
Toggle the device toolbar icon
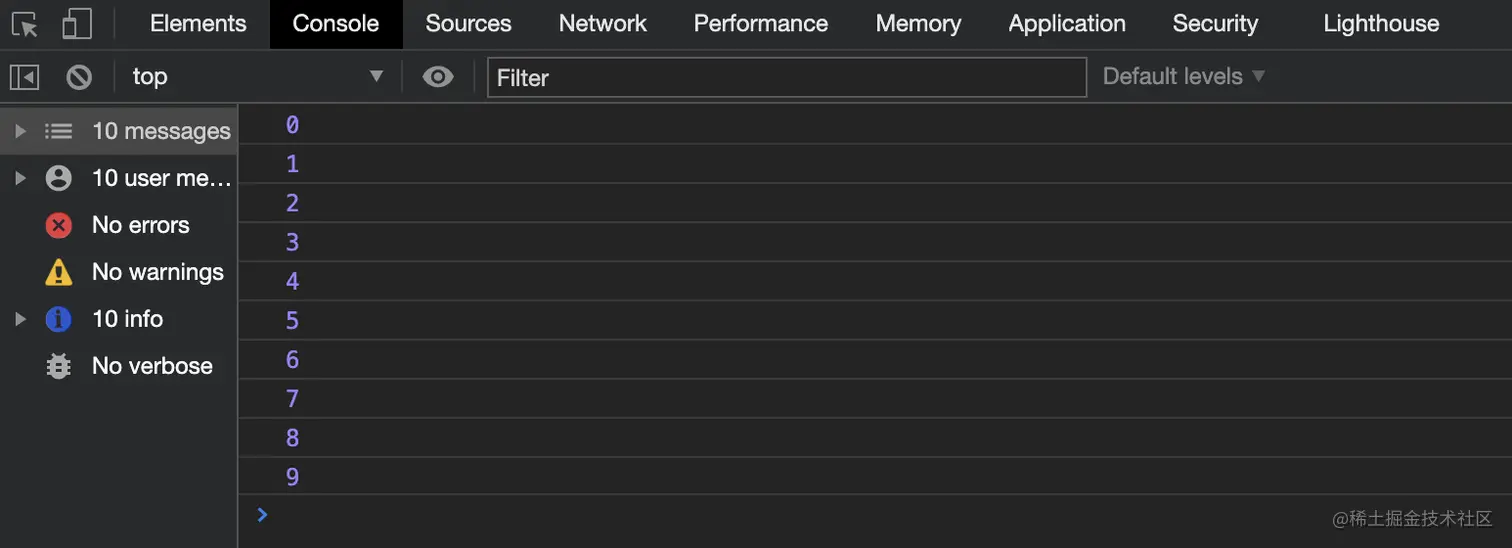[x=77, y=24]
